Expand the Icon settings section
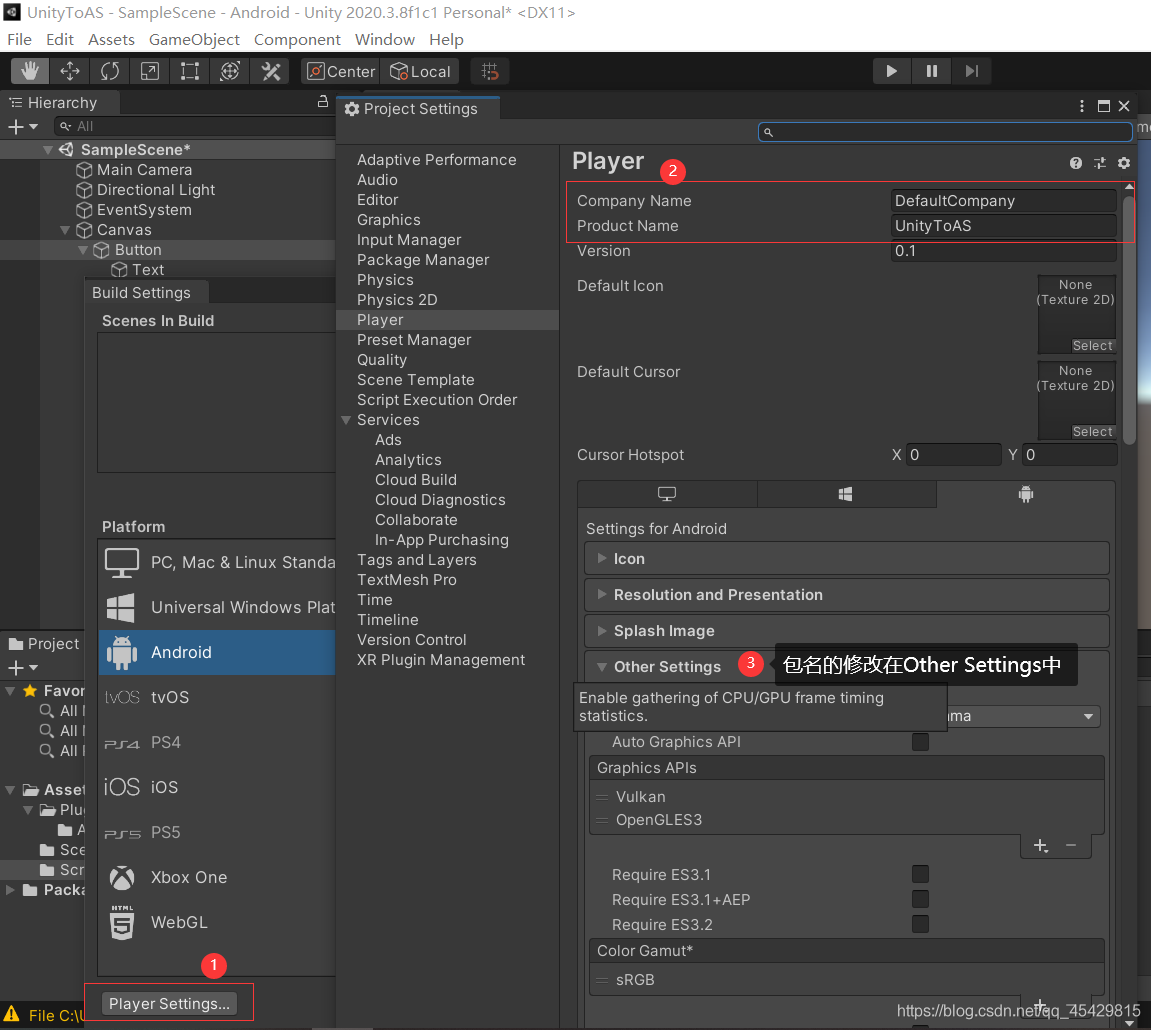 (629, 559)
